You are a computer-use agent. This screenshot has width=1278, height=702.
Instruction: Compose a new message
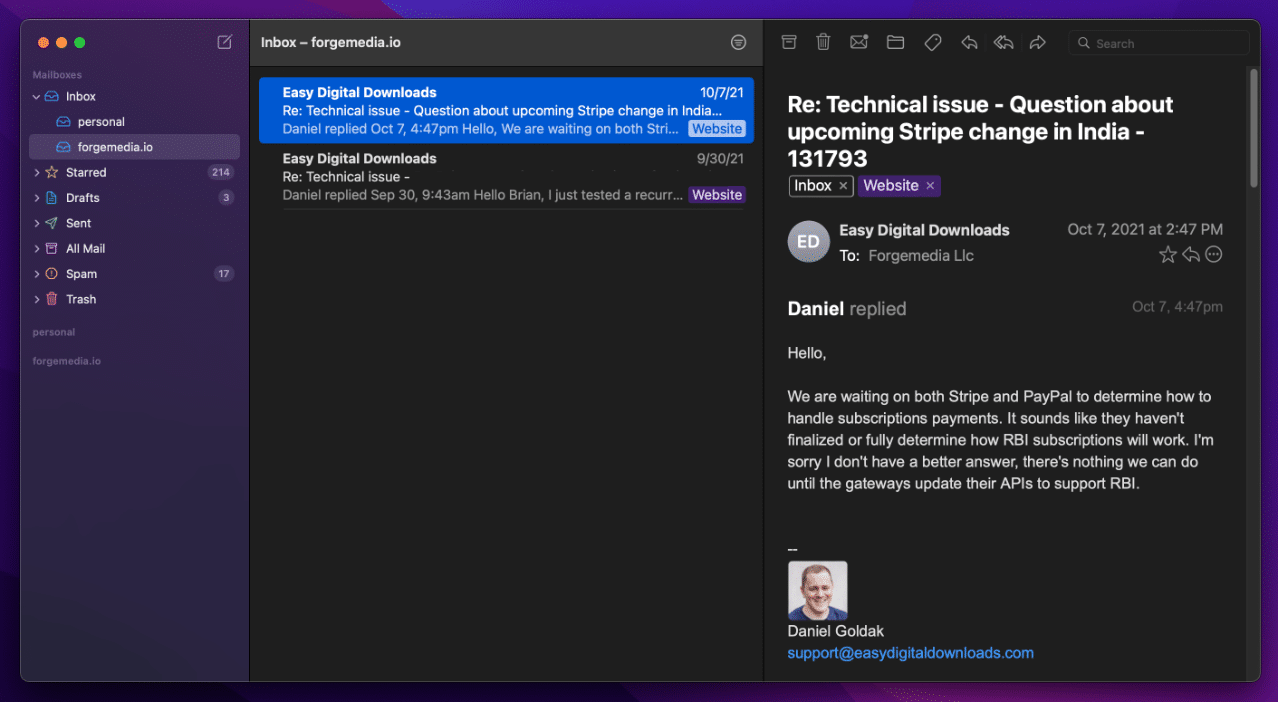[x=222, y=42]
